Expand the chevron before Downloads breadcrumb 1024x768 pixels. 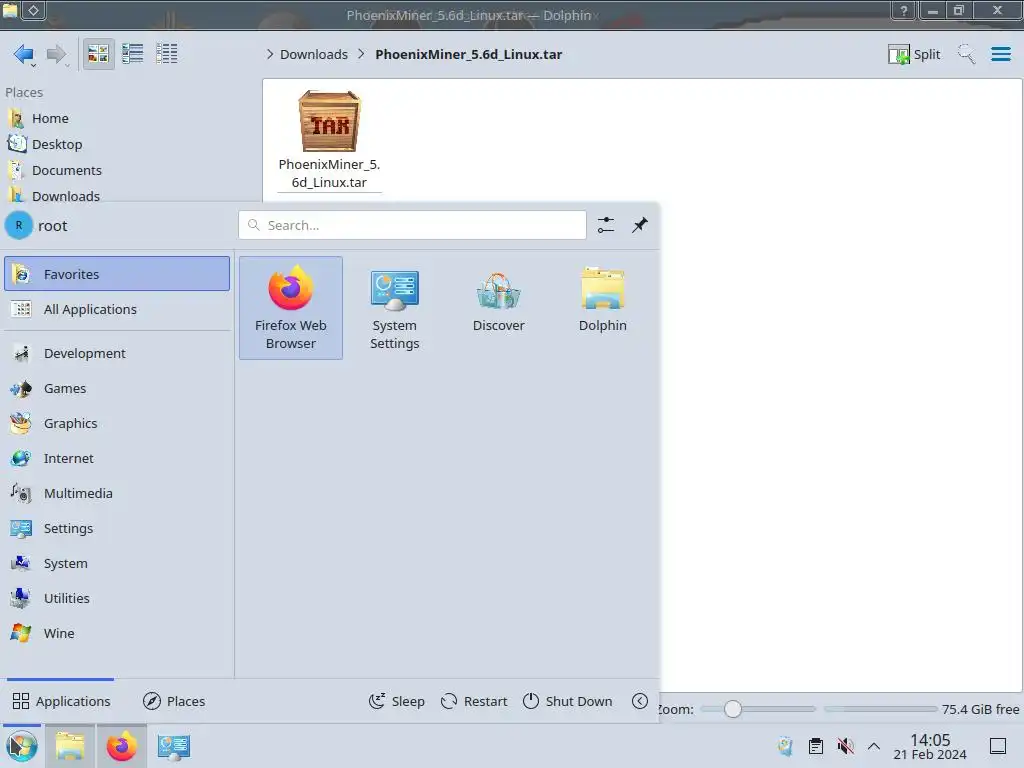[x=270, y=54]
